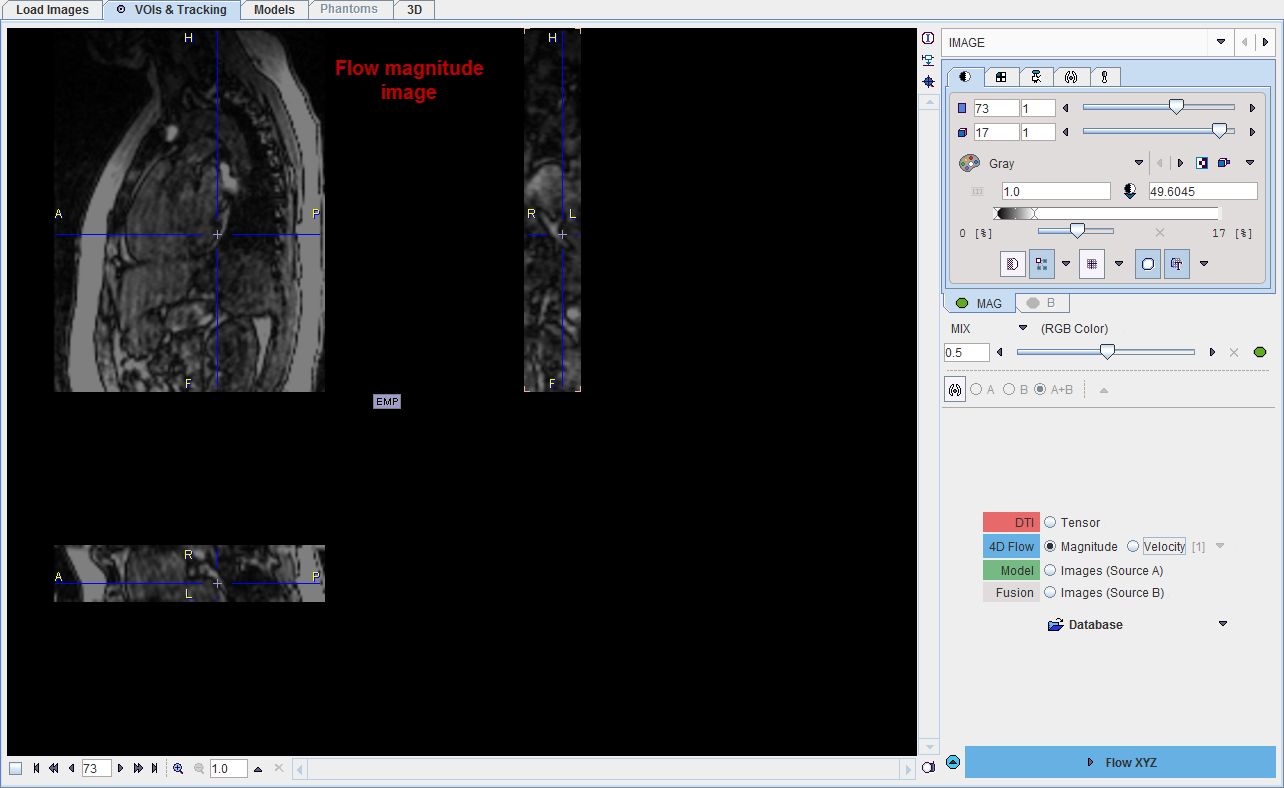The width and height of the screenshot is (1284, 788).
Task: Click the zoom in magnifier icon
Action: coord(178,769)
